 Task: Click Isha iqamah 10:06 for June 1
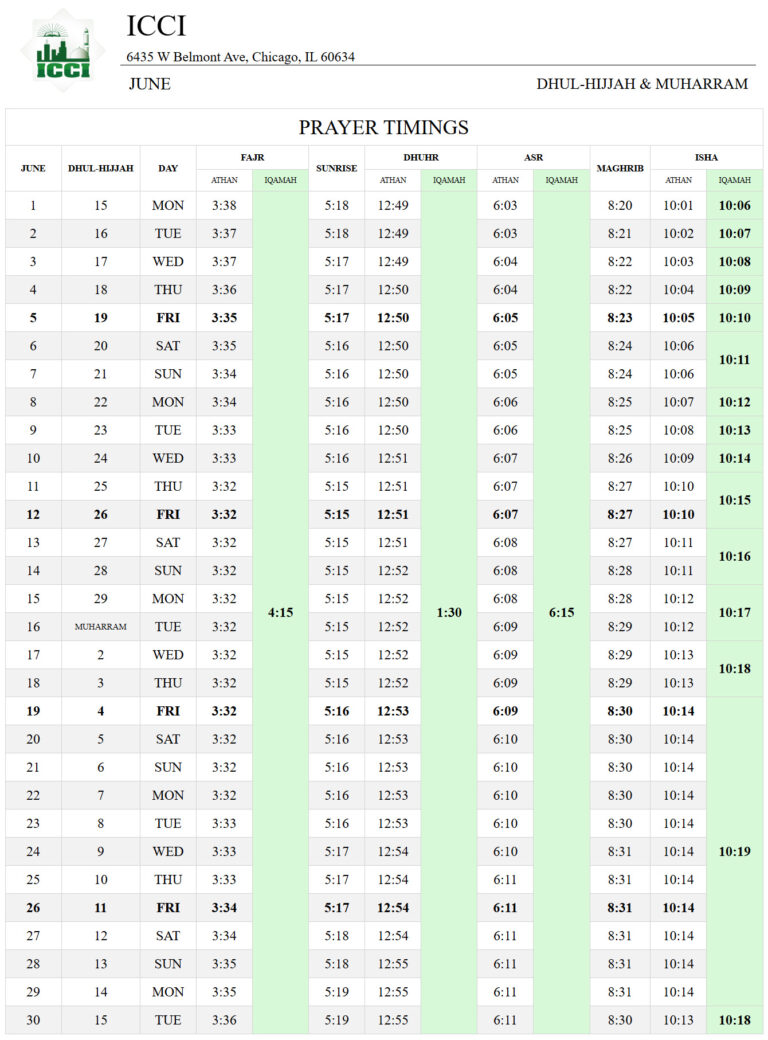(735, 206)
